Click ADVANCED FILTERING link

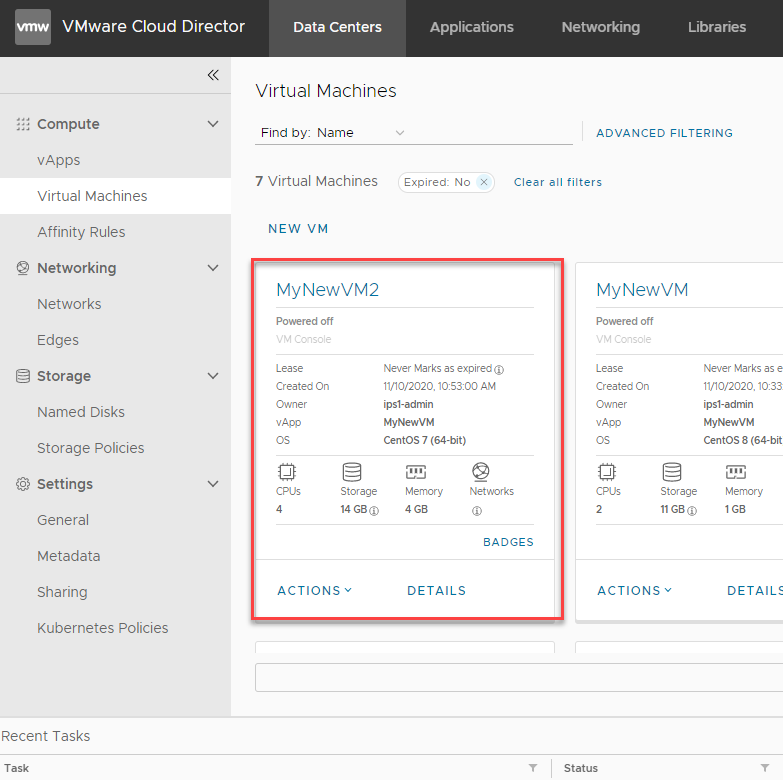(664, 133)
